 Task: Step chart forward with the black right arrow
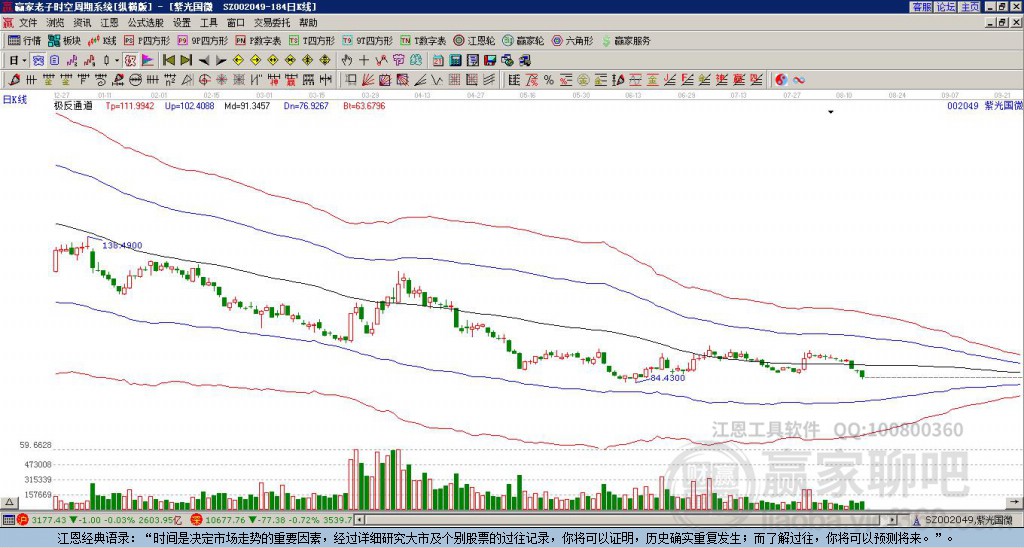coord(221,61)
